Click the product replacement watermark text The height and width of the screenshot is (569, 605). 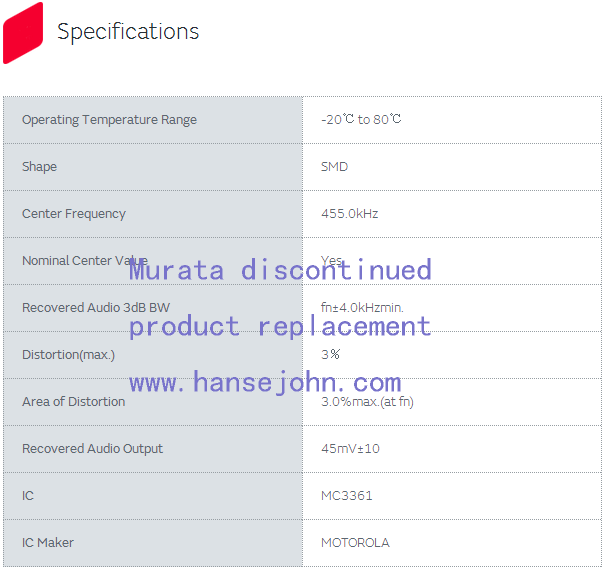(280, 326)
